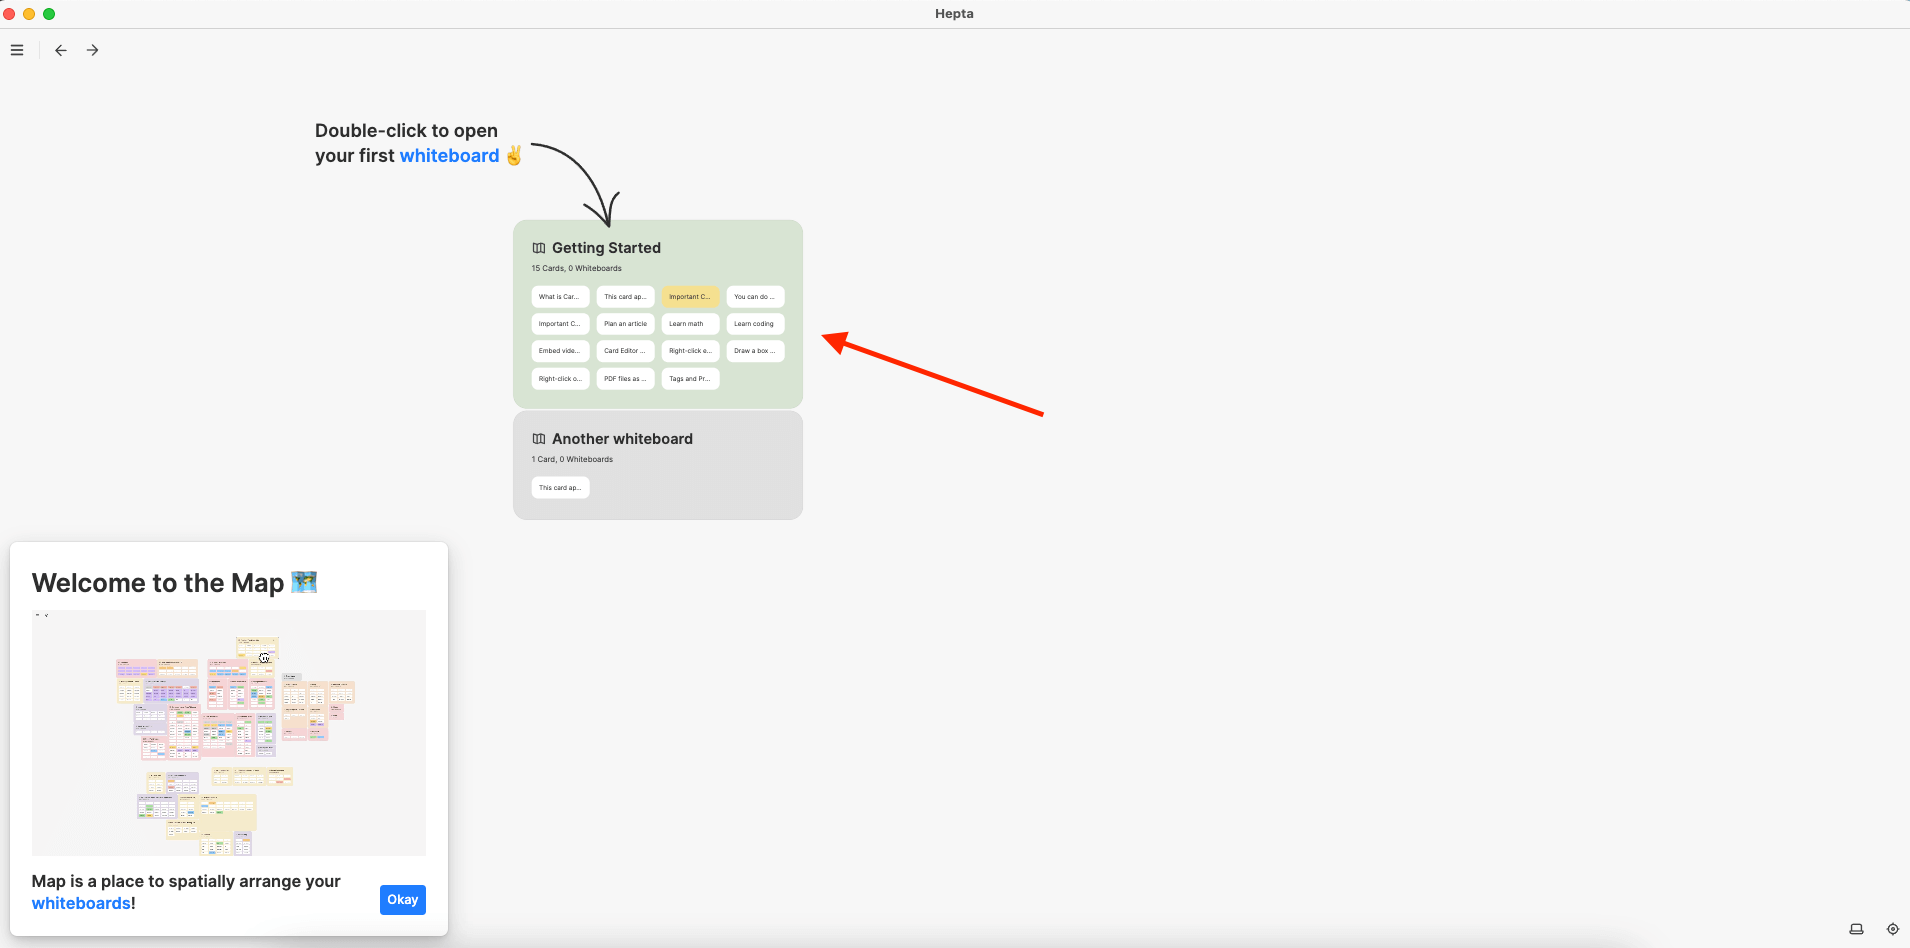Click the map icon beside Another whiteboard
The image size is (1910, 948).
coord(539,439)
